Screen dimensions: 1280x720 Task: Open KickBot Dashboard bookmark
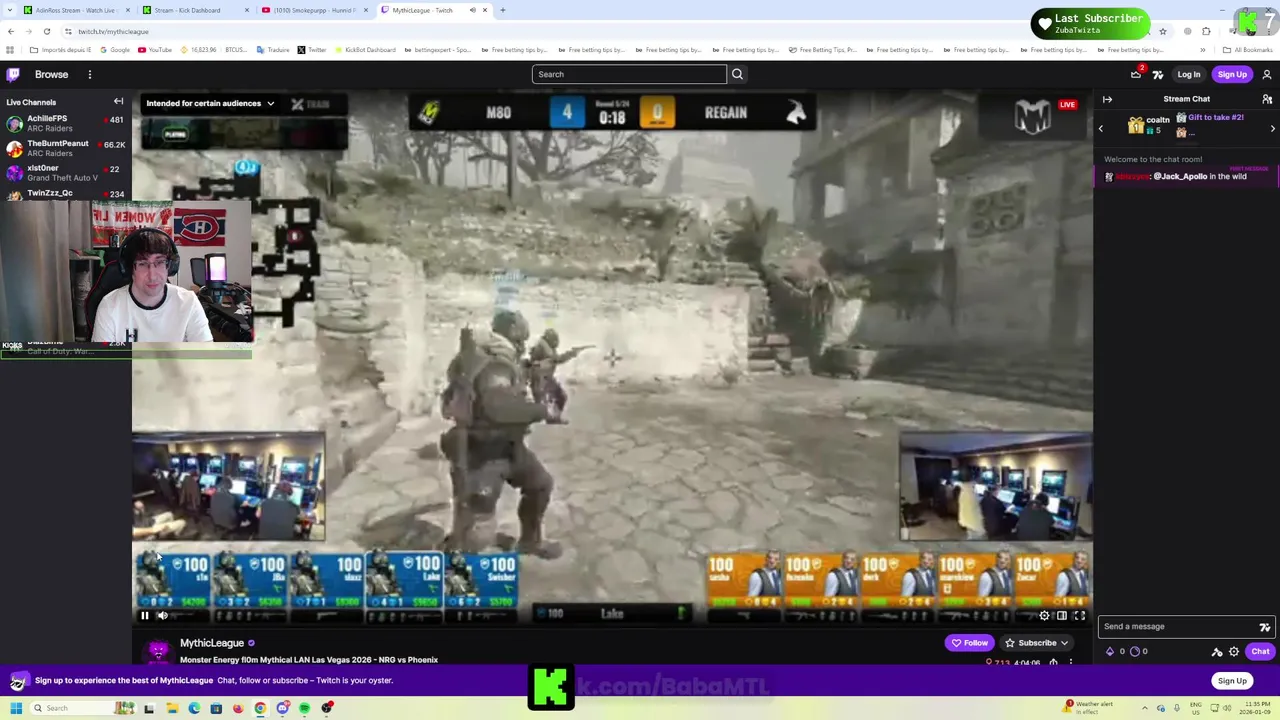(365, 50)
